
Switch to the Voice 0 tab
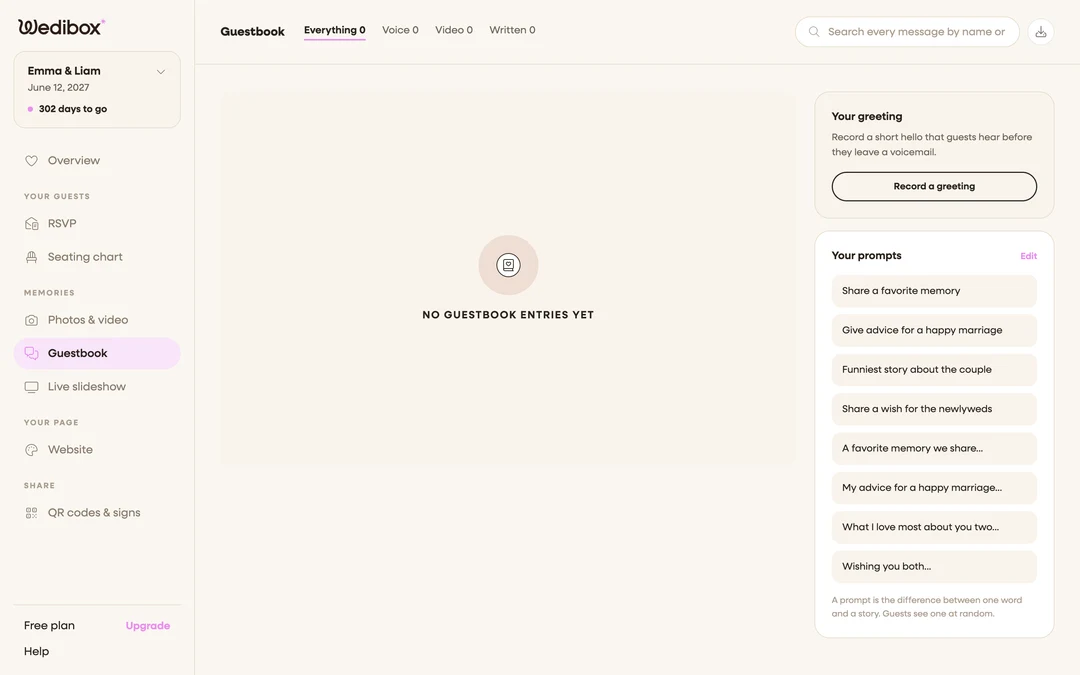(400, 30)
